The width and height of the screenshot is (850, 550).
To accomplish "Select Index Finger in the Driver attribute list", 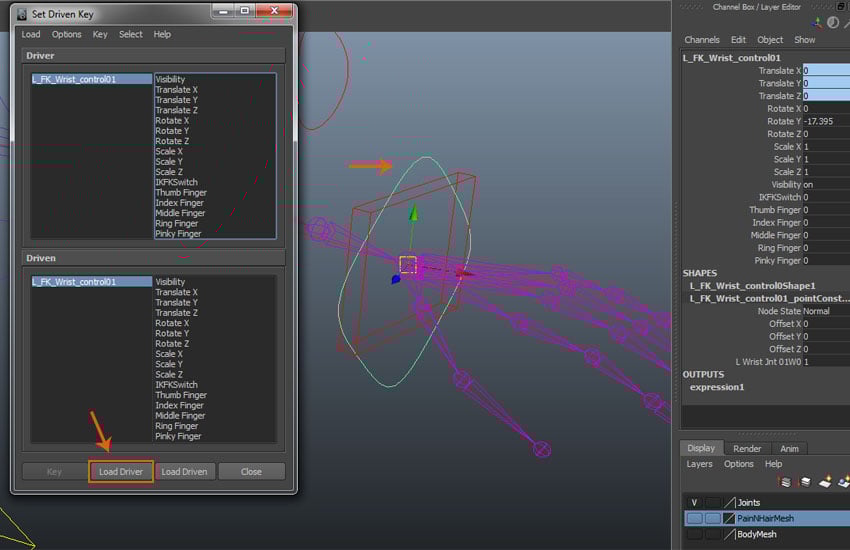I will pyautogui.click(x=180, y=203).
